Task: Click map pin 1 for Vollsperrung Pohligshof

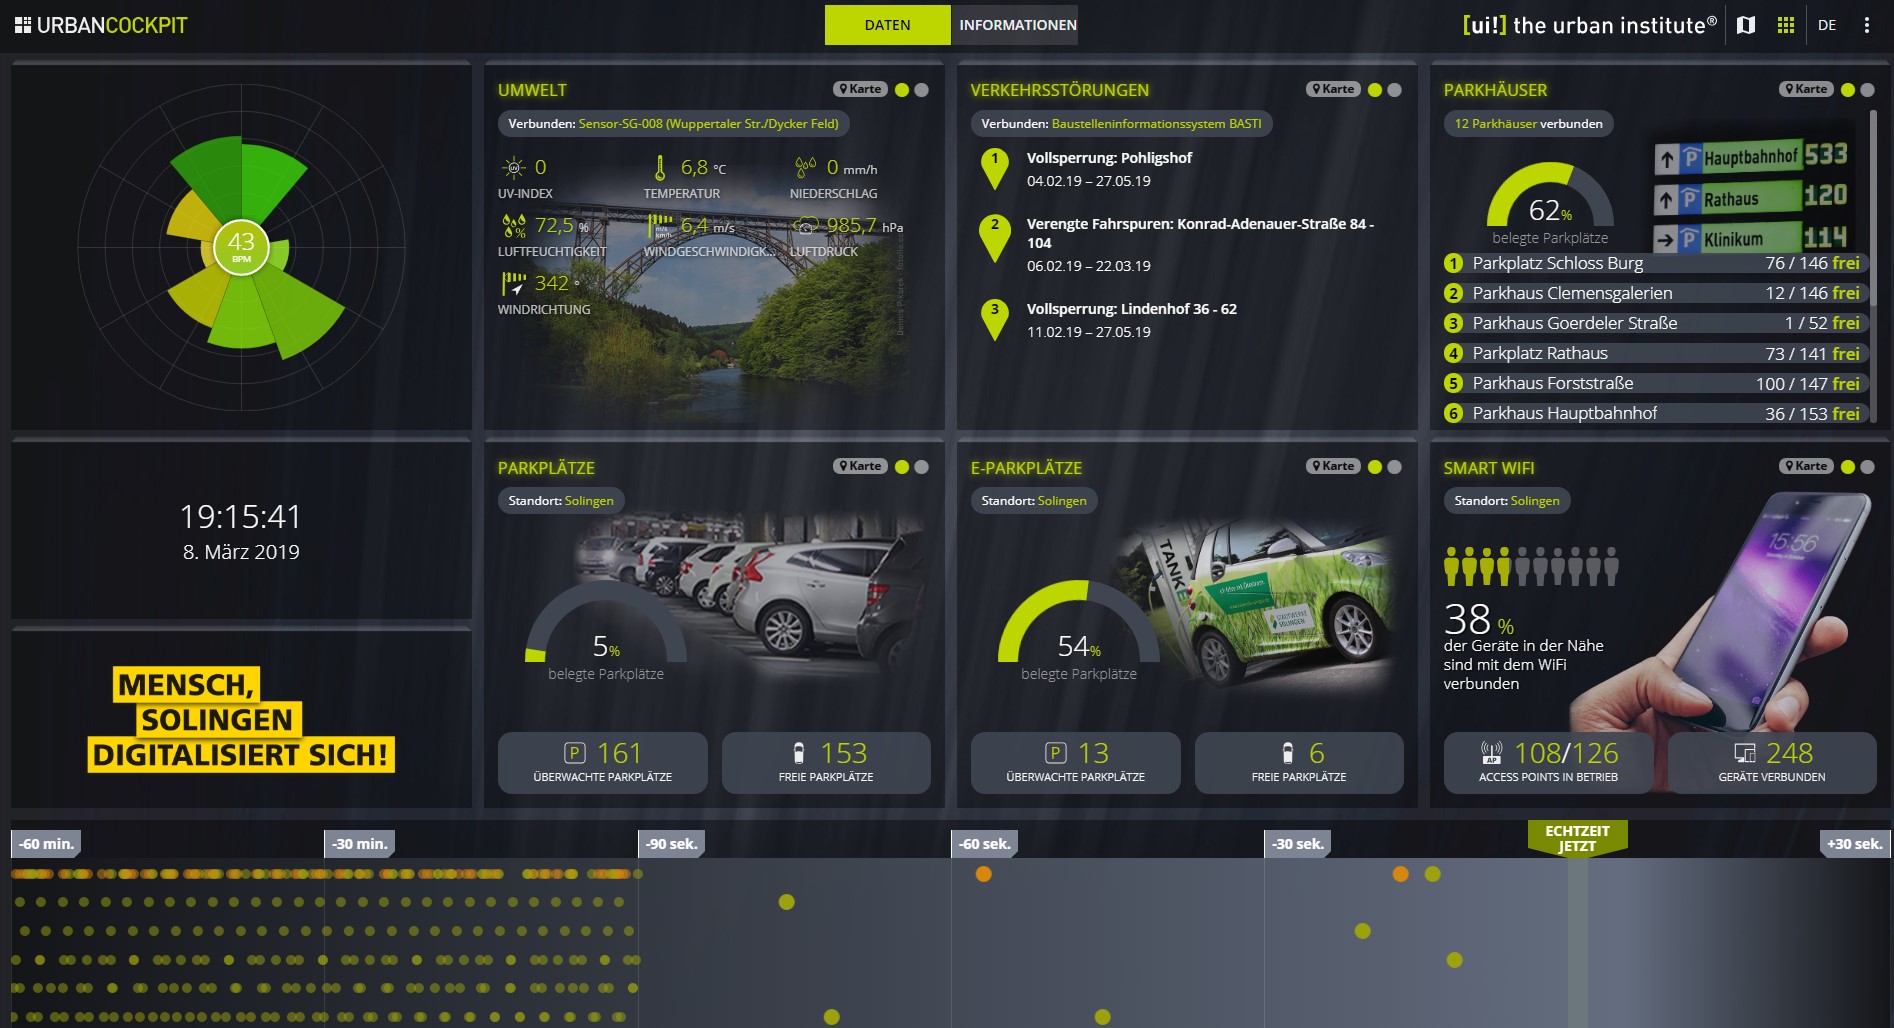Action: pos(994,167)
